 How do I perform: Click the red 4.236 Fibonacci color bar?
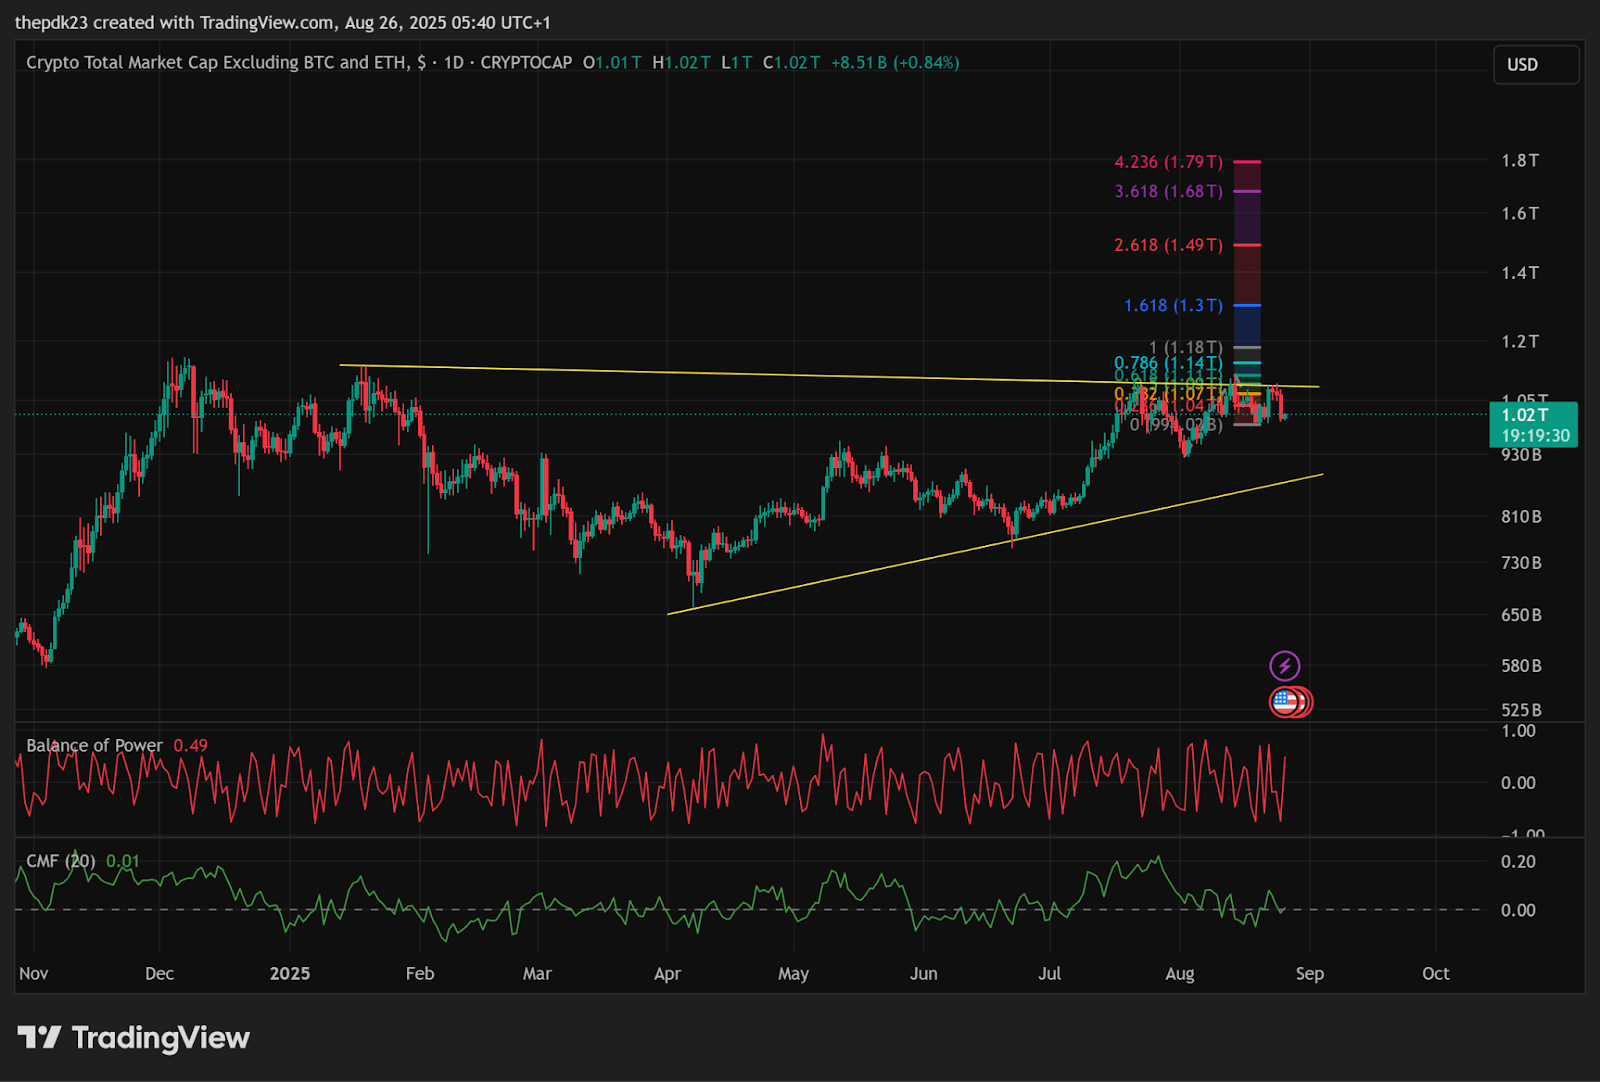pyautogui.click(x=1247, y=162)
